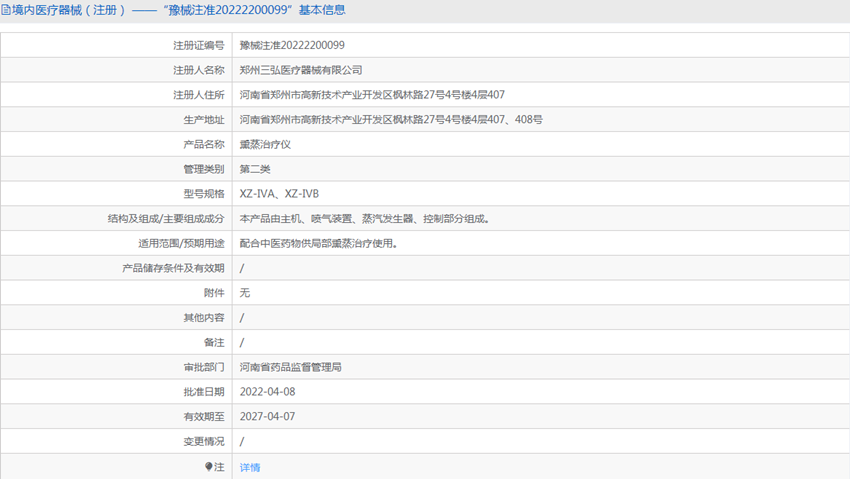Select the slash value in 其他内容 row
Screen dimensions: 850x479
(242, 318)
